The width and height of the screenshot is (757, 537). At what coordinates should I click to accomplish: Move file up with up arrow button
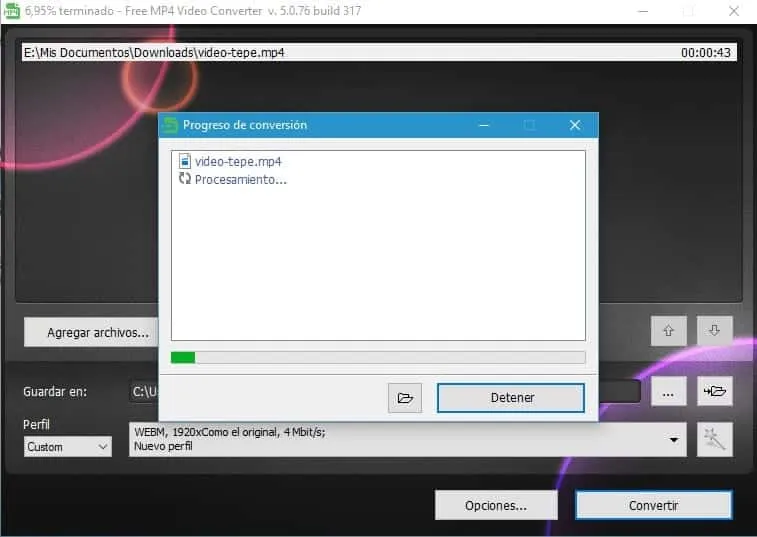(x=669, y=331)
